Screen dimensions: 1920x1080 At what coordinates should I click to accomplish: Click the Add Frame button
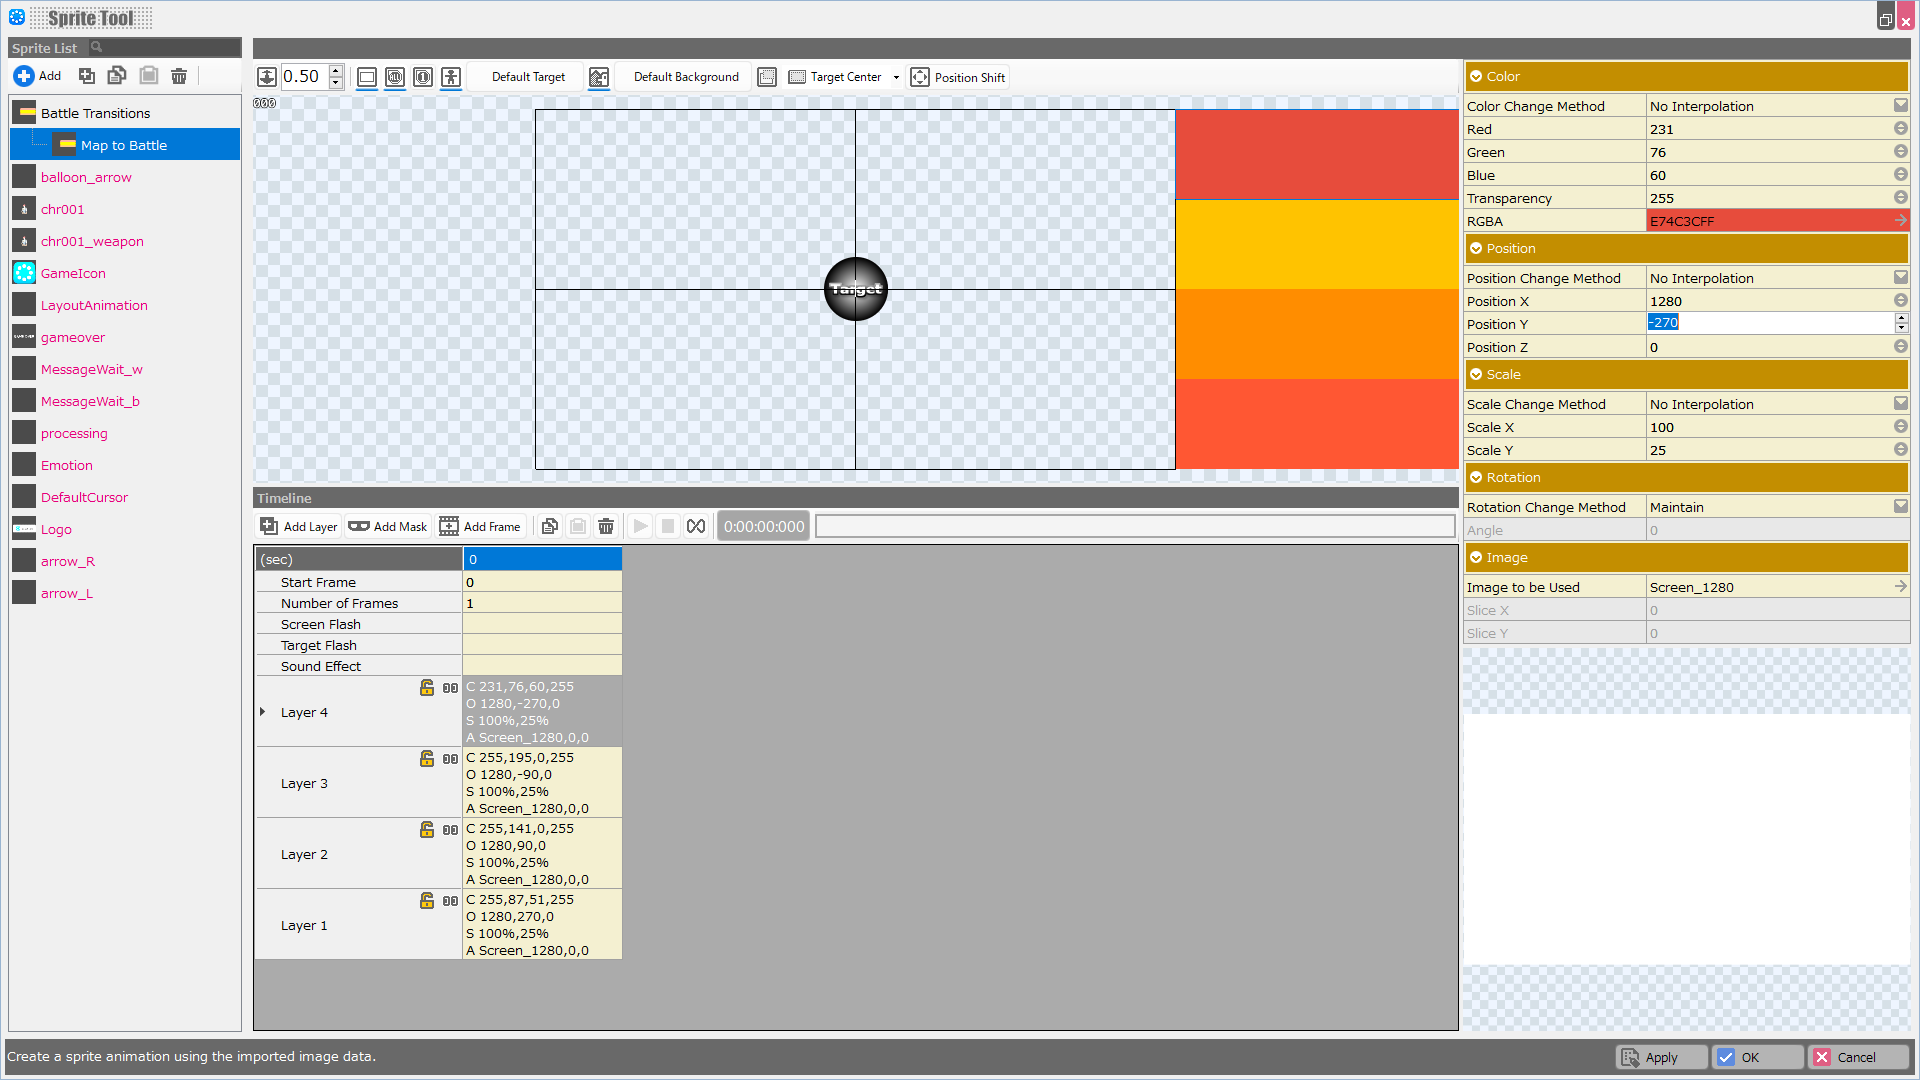(x=482, y=526)
